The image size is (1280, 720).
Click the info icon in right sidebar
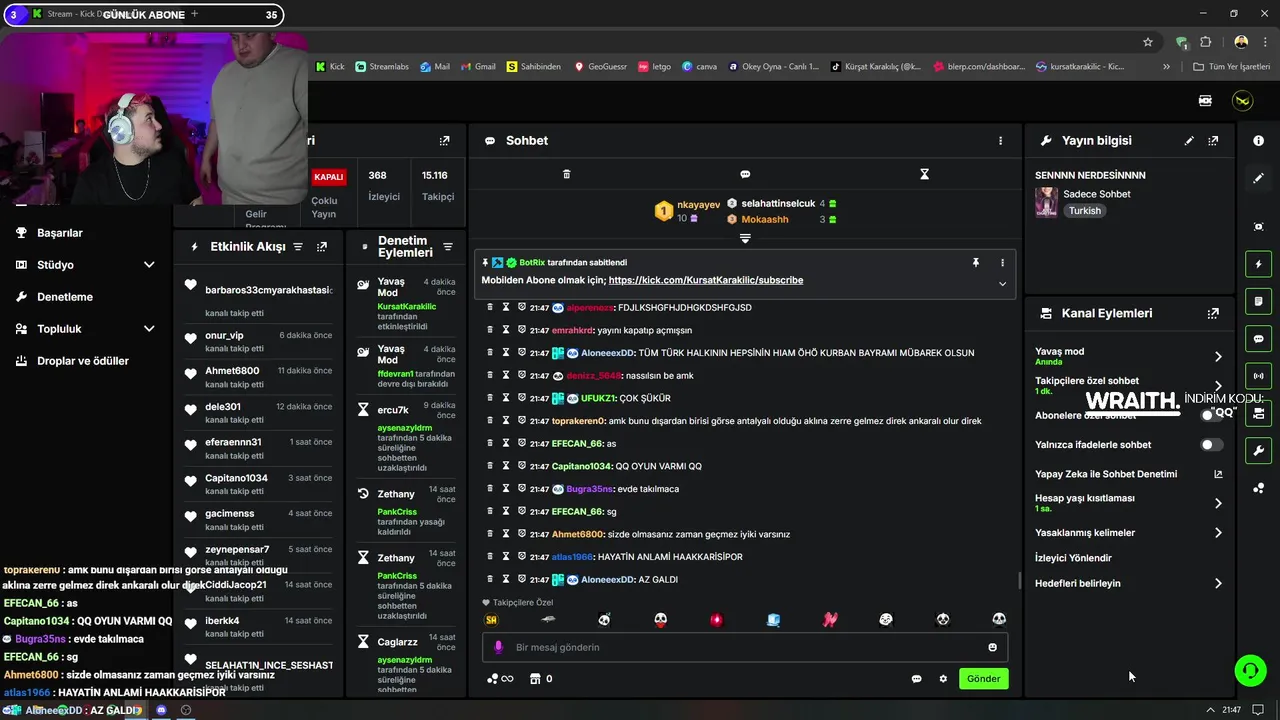(1258, 141)
